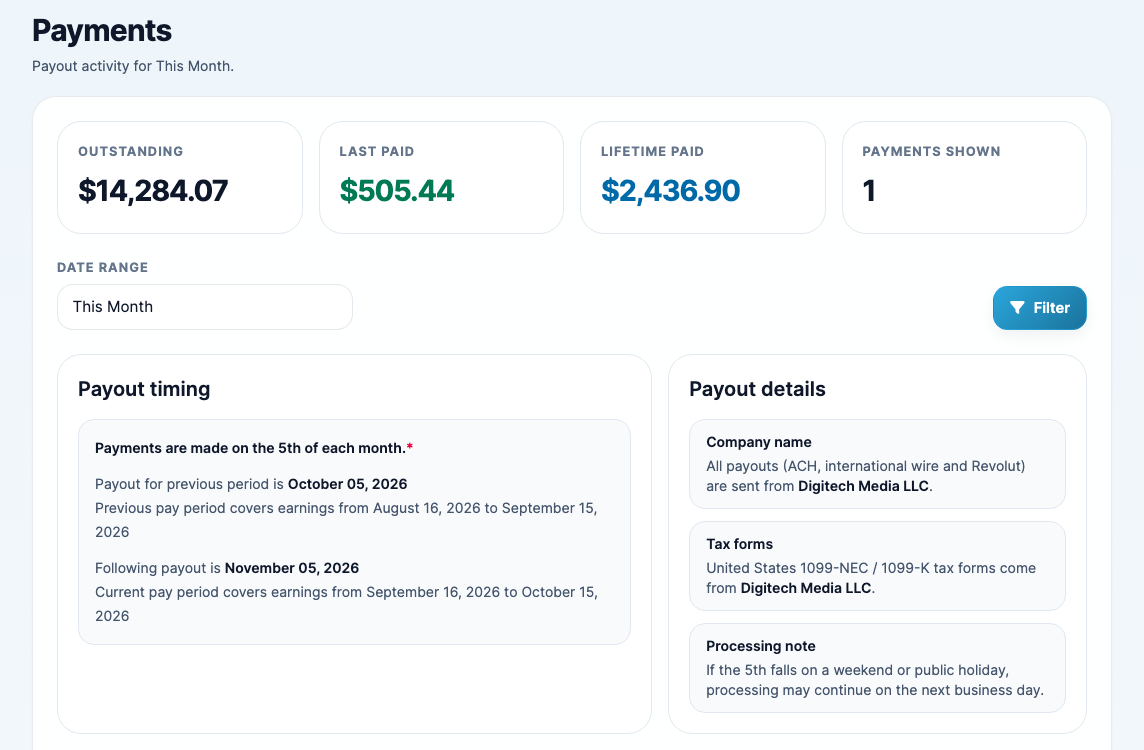The width and height of the screenshot is (1144, 750).
Task: Click the LAST PAID label
Action: [x=376, y=152]
